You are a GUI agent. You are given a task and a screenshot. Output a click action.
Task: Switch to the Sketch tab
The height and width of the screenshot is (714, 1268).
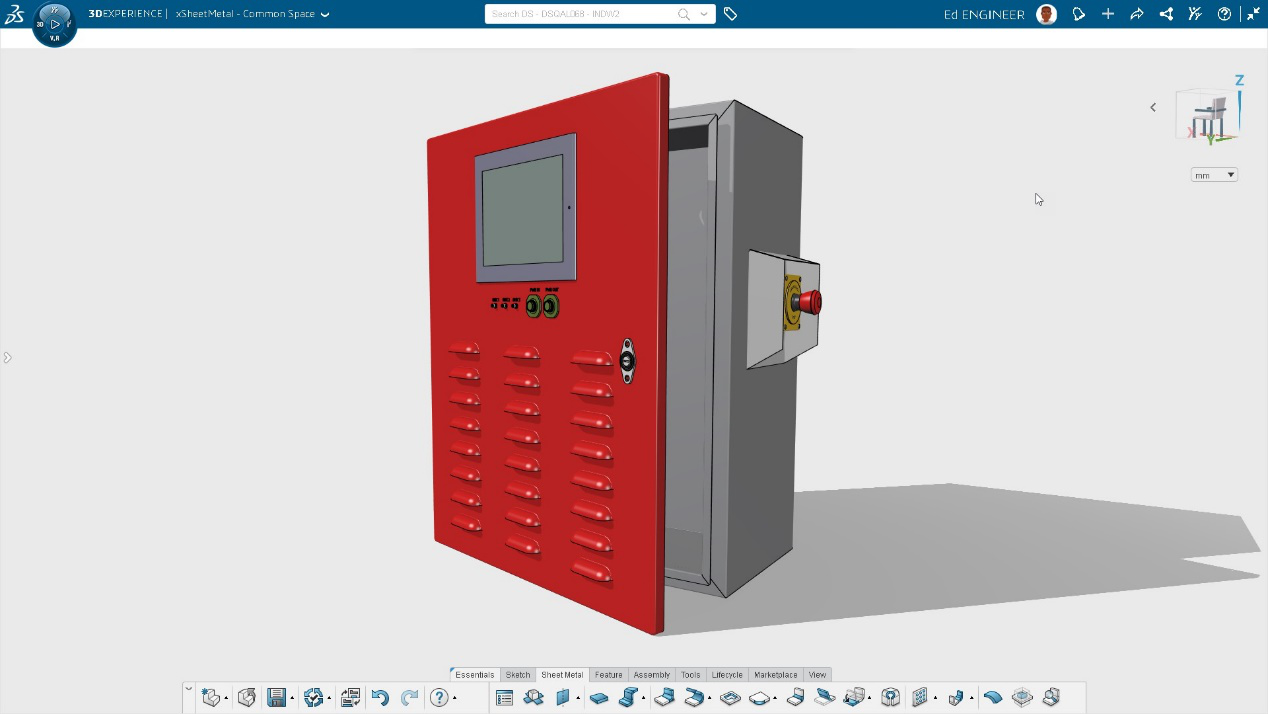(518, 675)
